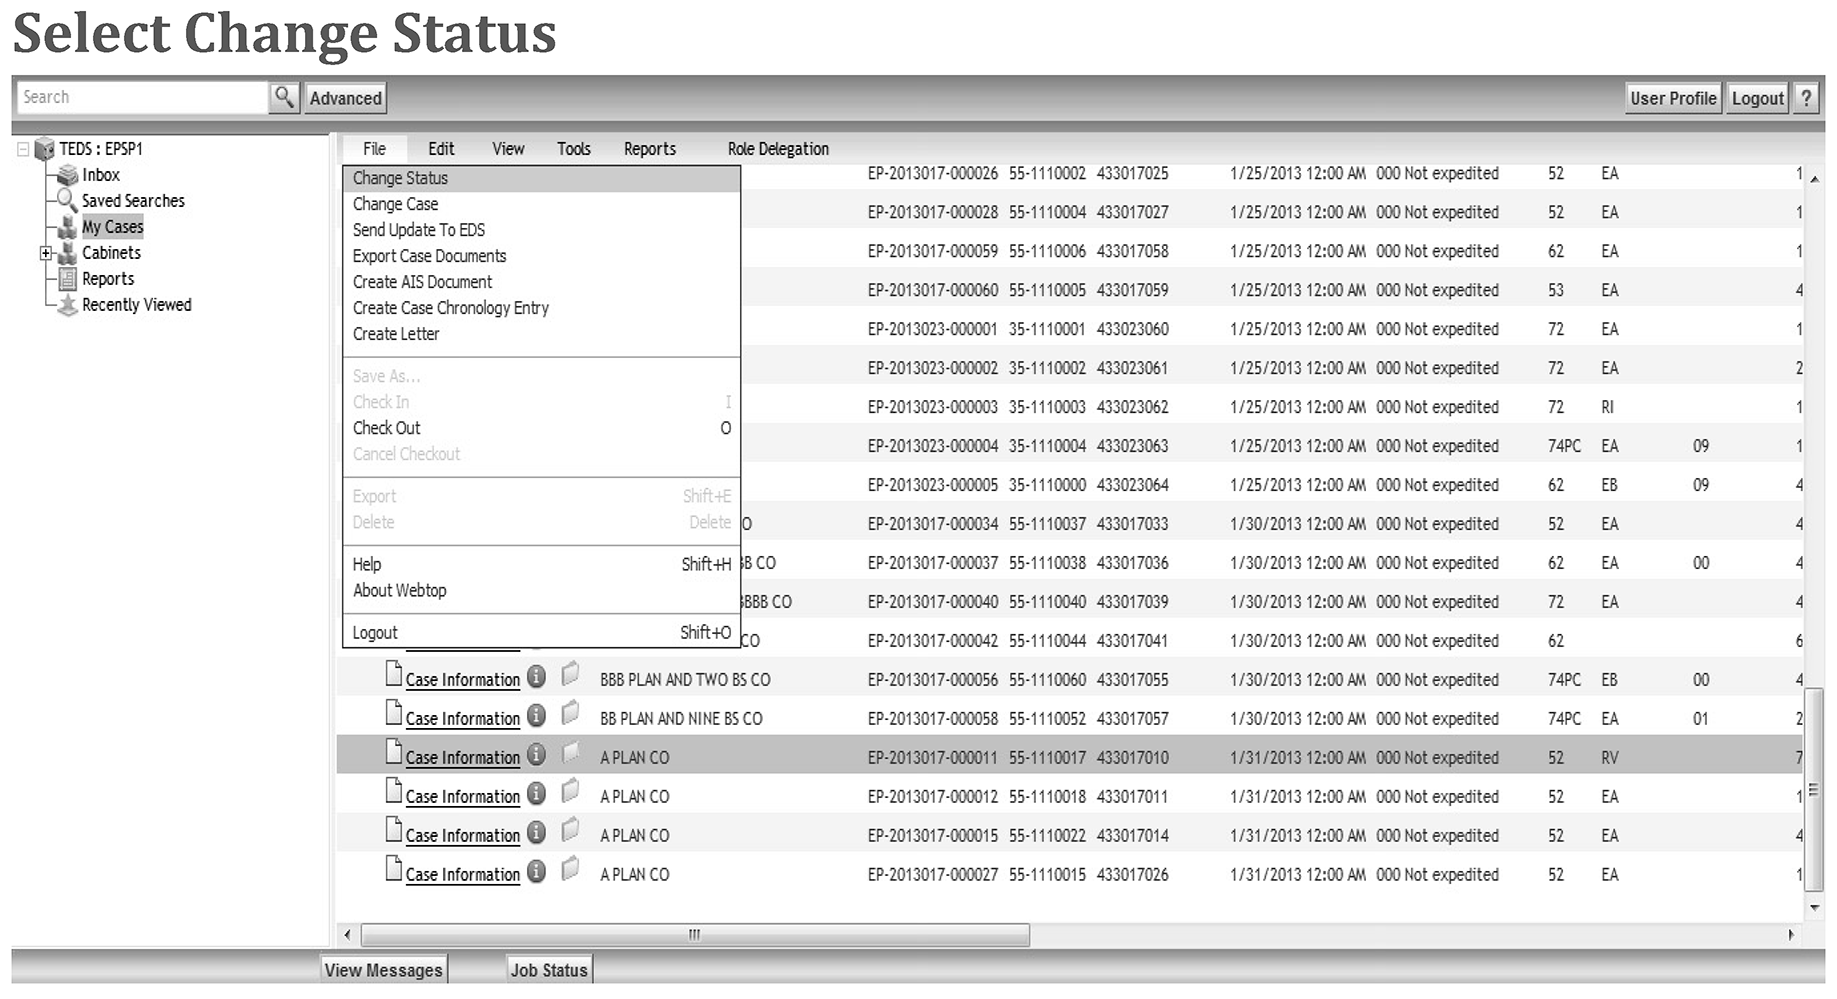Viewport: 1837px width, 999px height.
Task: Open Case Information link for EP-2013017-000027
Action: tap(462, 875)
